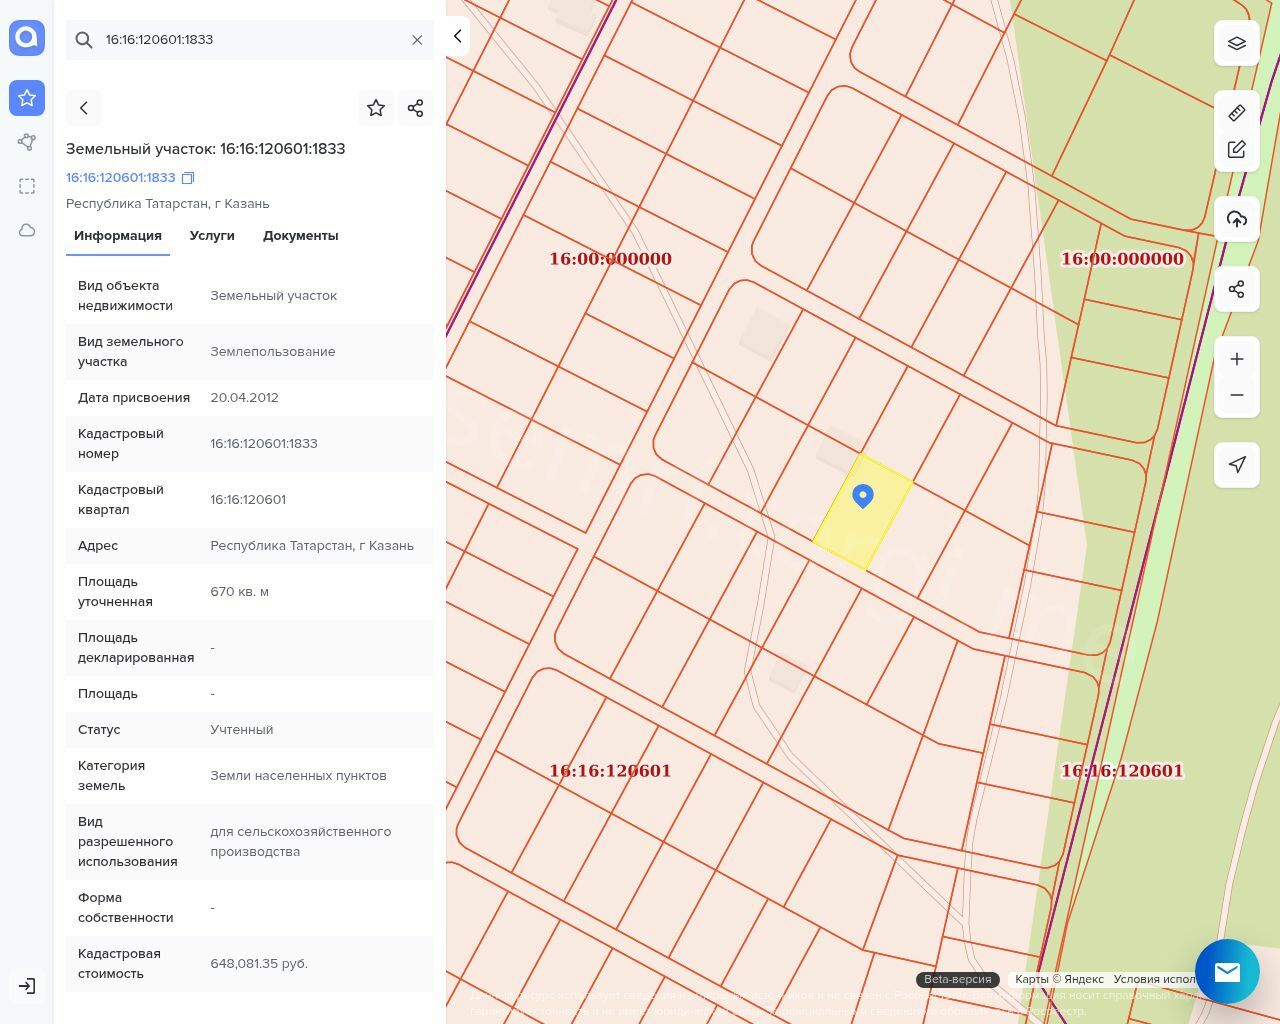Collapse the information side panel
The width and height of the screenshot is (1280, 1024).
pyautogui.click(x=457, y=36)
